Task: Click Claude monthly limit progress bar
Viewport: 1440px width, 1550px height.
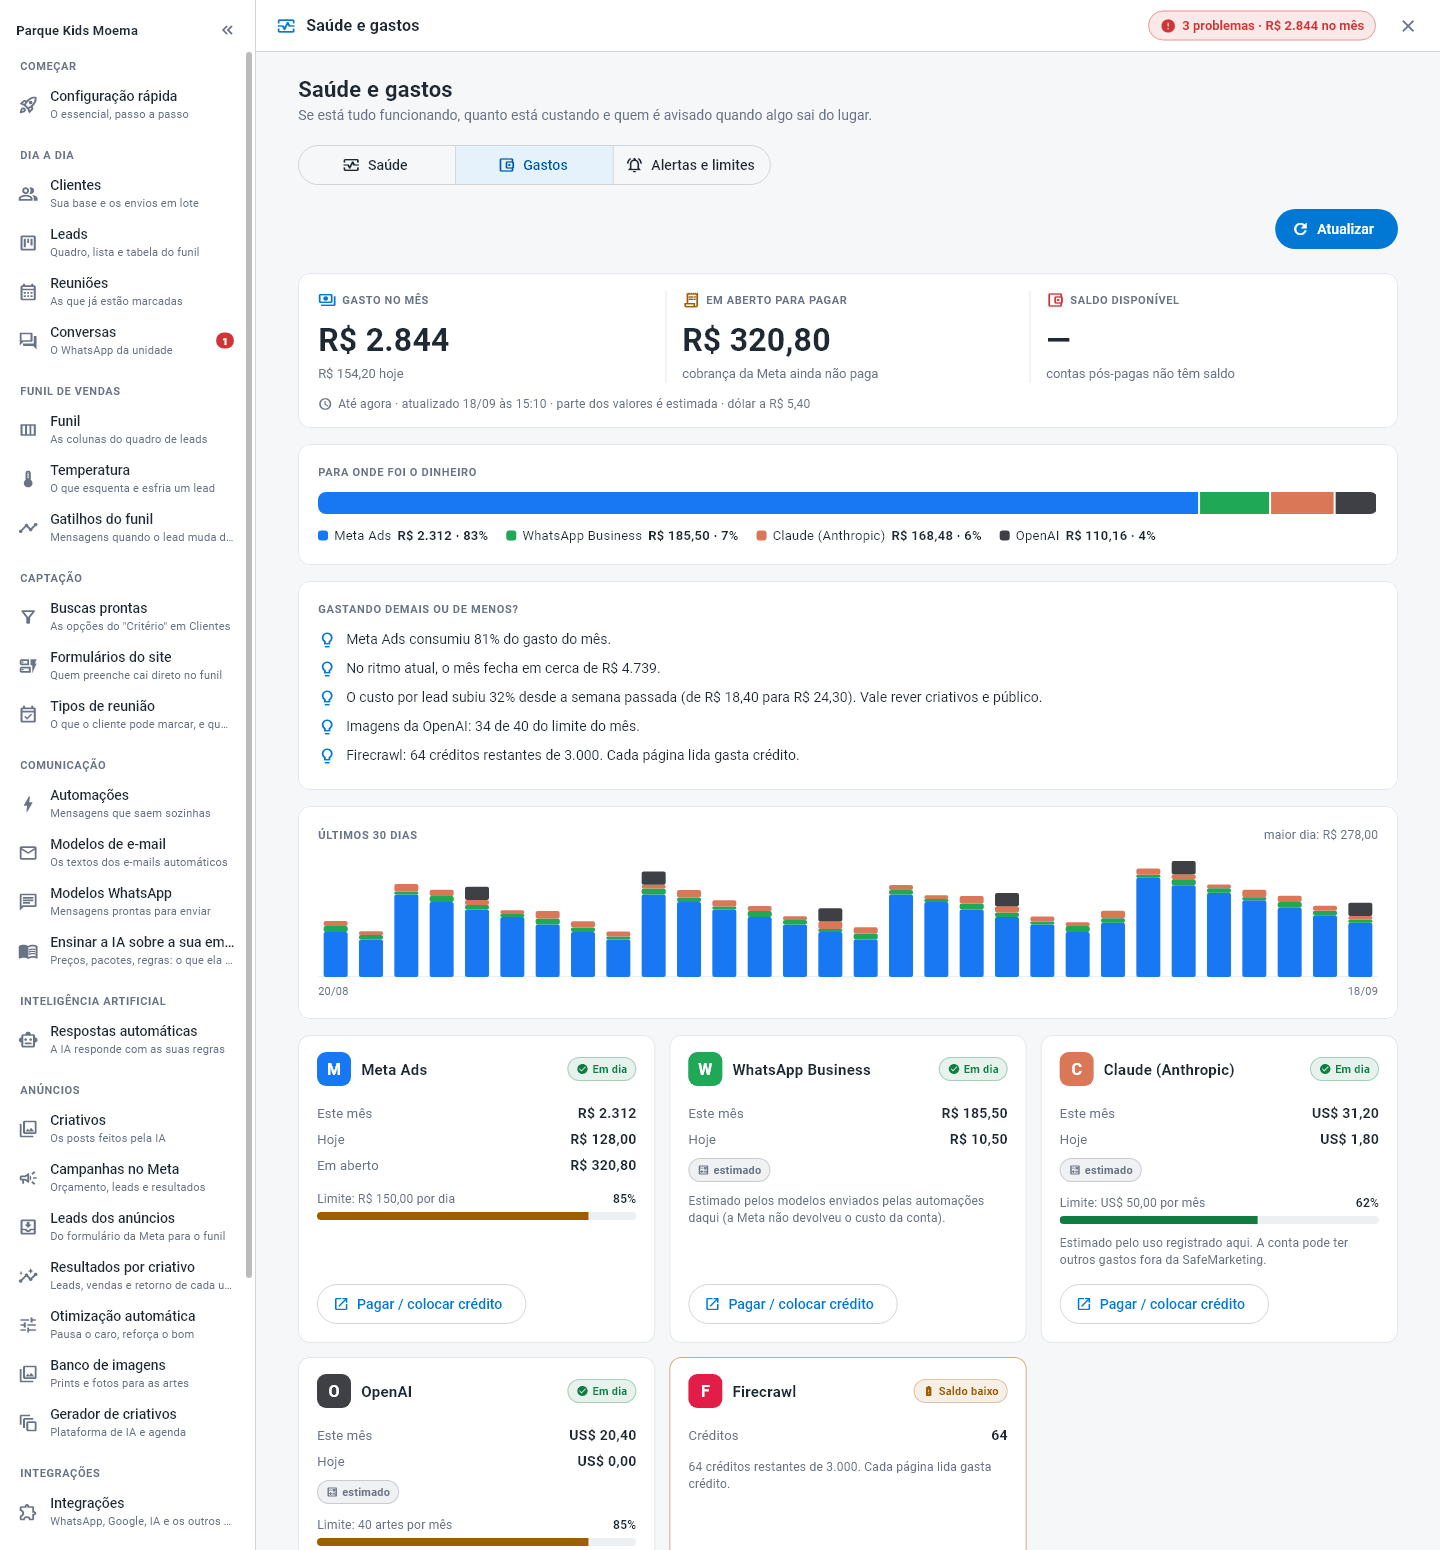Action: pos(1219,1220)
